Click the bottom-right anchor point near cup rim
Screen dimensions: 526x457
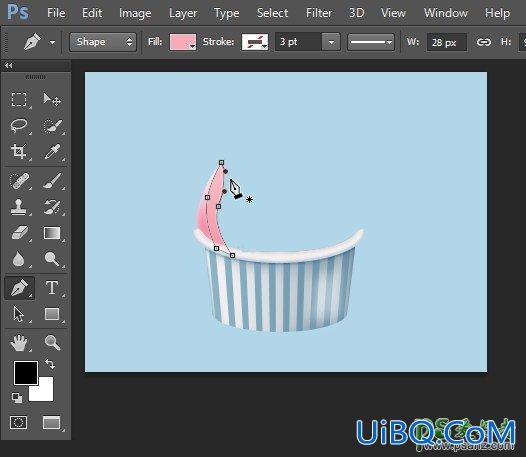[232, 255]
